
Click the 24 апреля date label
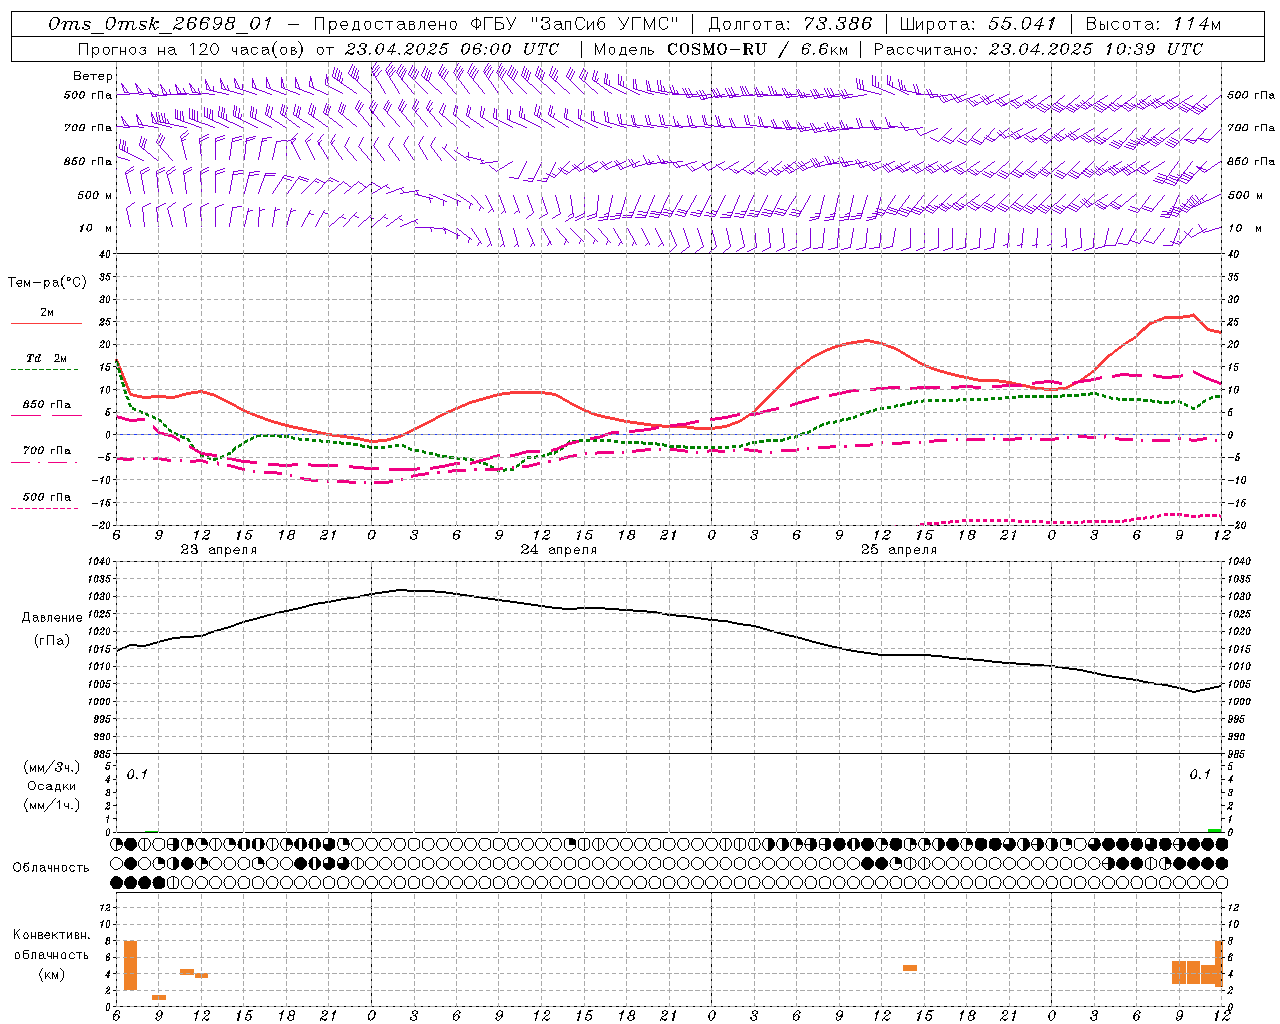(558, 550)
